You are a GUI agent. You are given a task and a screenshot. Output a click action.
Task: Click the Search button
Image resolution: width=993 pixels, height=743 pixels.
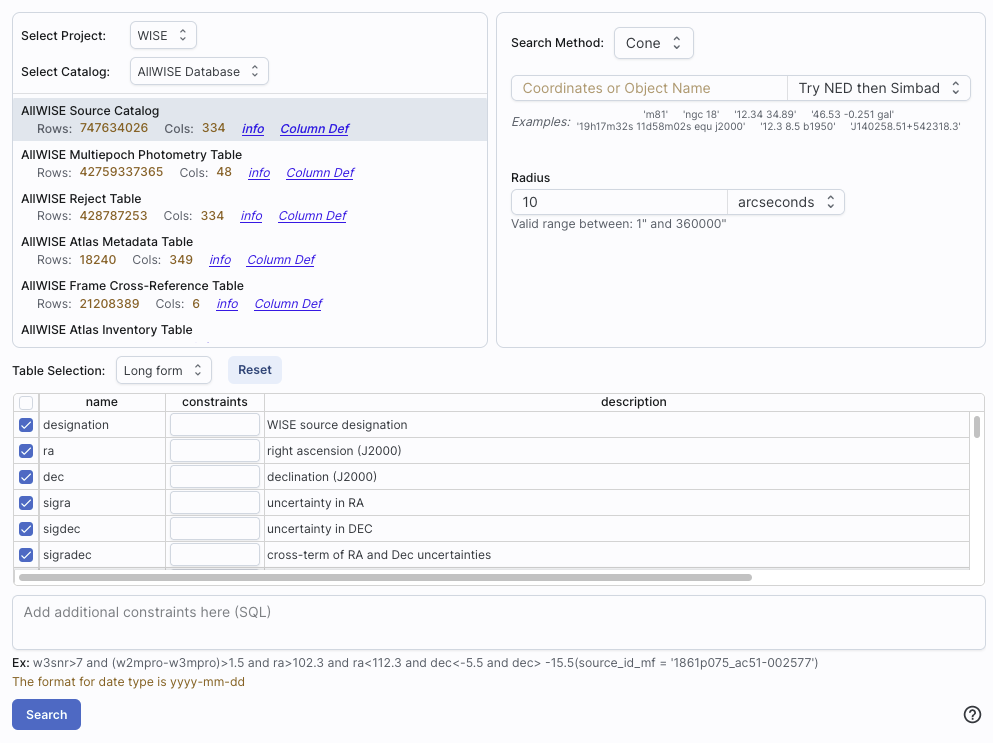pyautogui.click(x=46, y=714)
